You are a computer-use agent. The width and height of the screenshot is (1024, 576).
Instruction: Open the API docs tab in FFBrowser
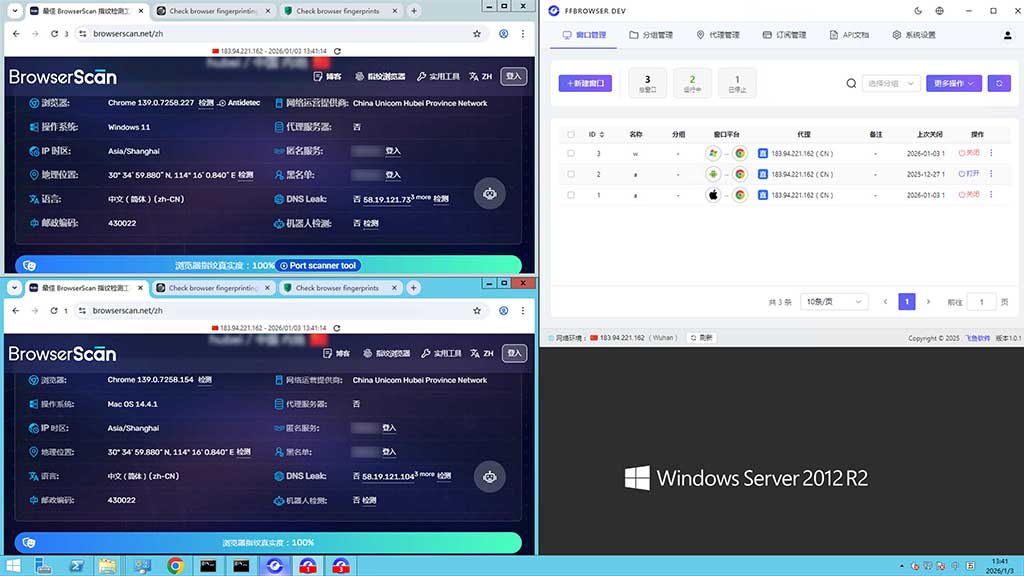tap(849, 35)
